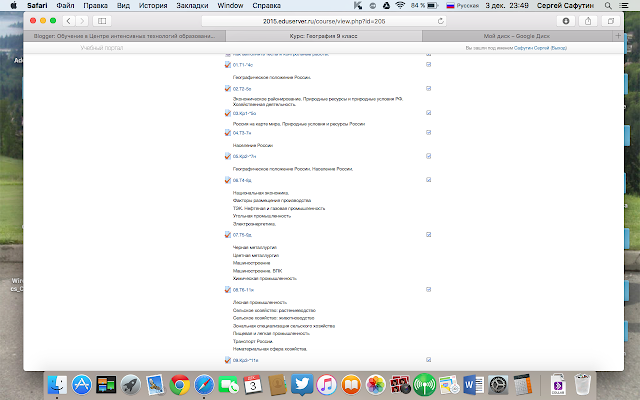Show the Safari sidebar

pos(102,21)
